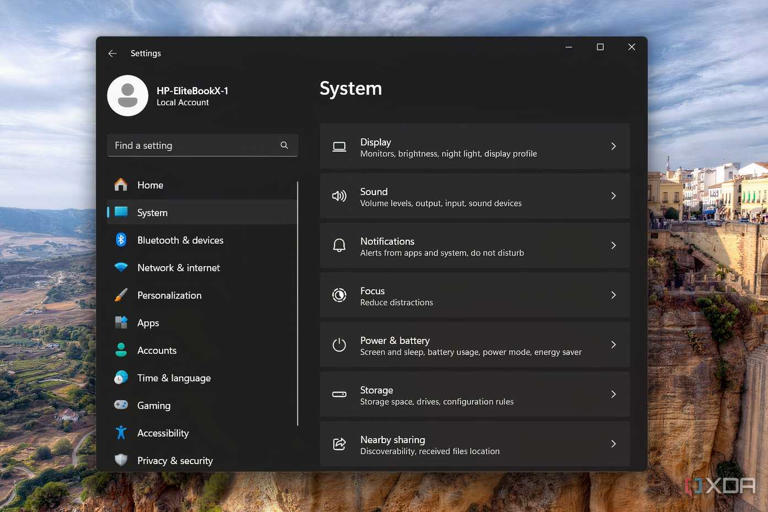Select System in the sidebar
Image resolution: width=768 pixels, height=512 pixels.
click(201, 212)
